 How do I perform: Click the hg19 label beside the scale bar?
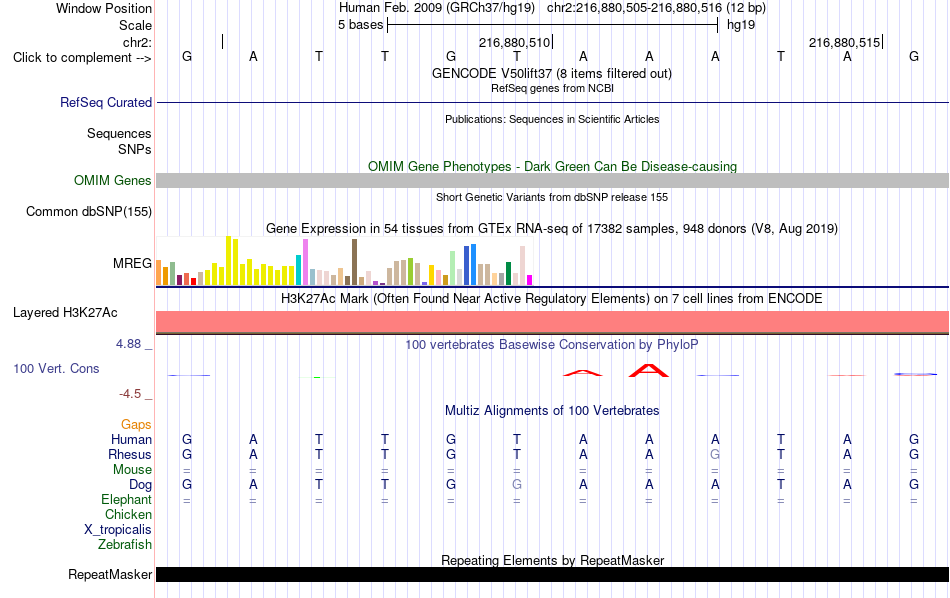click(x=741, y=25)
